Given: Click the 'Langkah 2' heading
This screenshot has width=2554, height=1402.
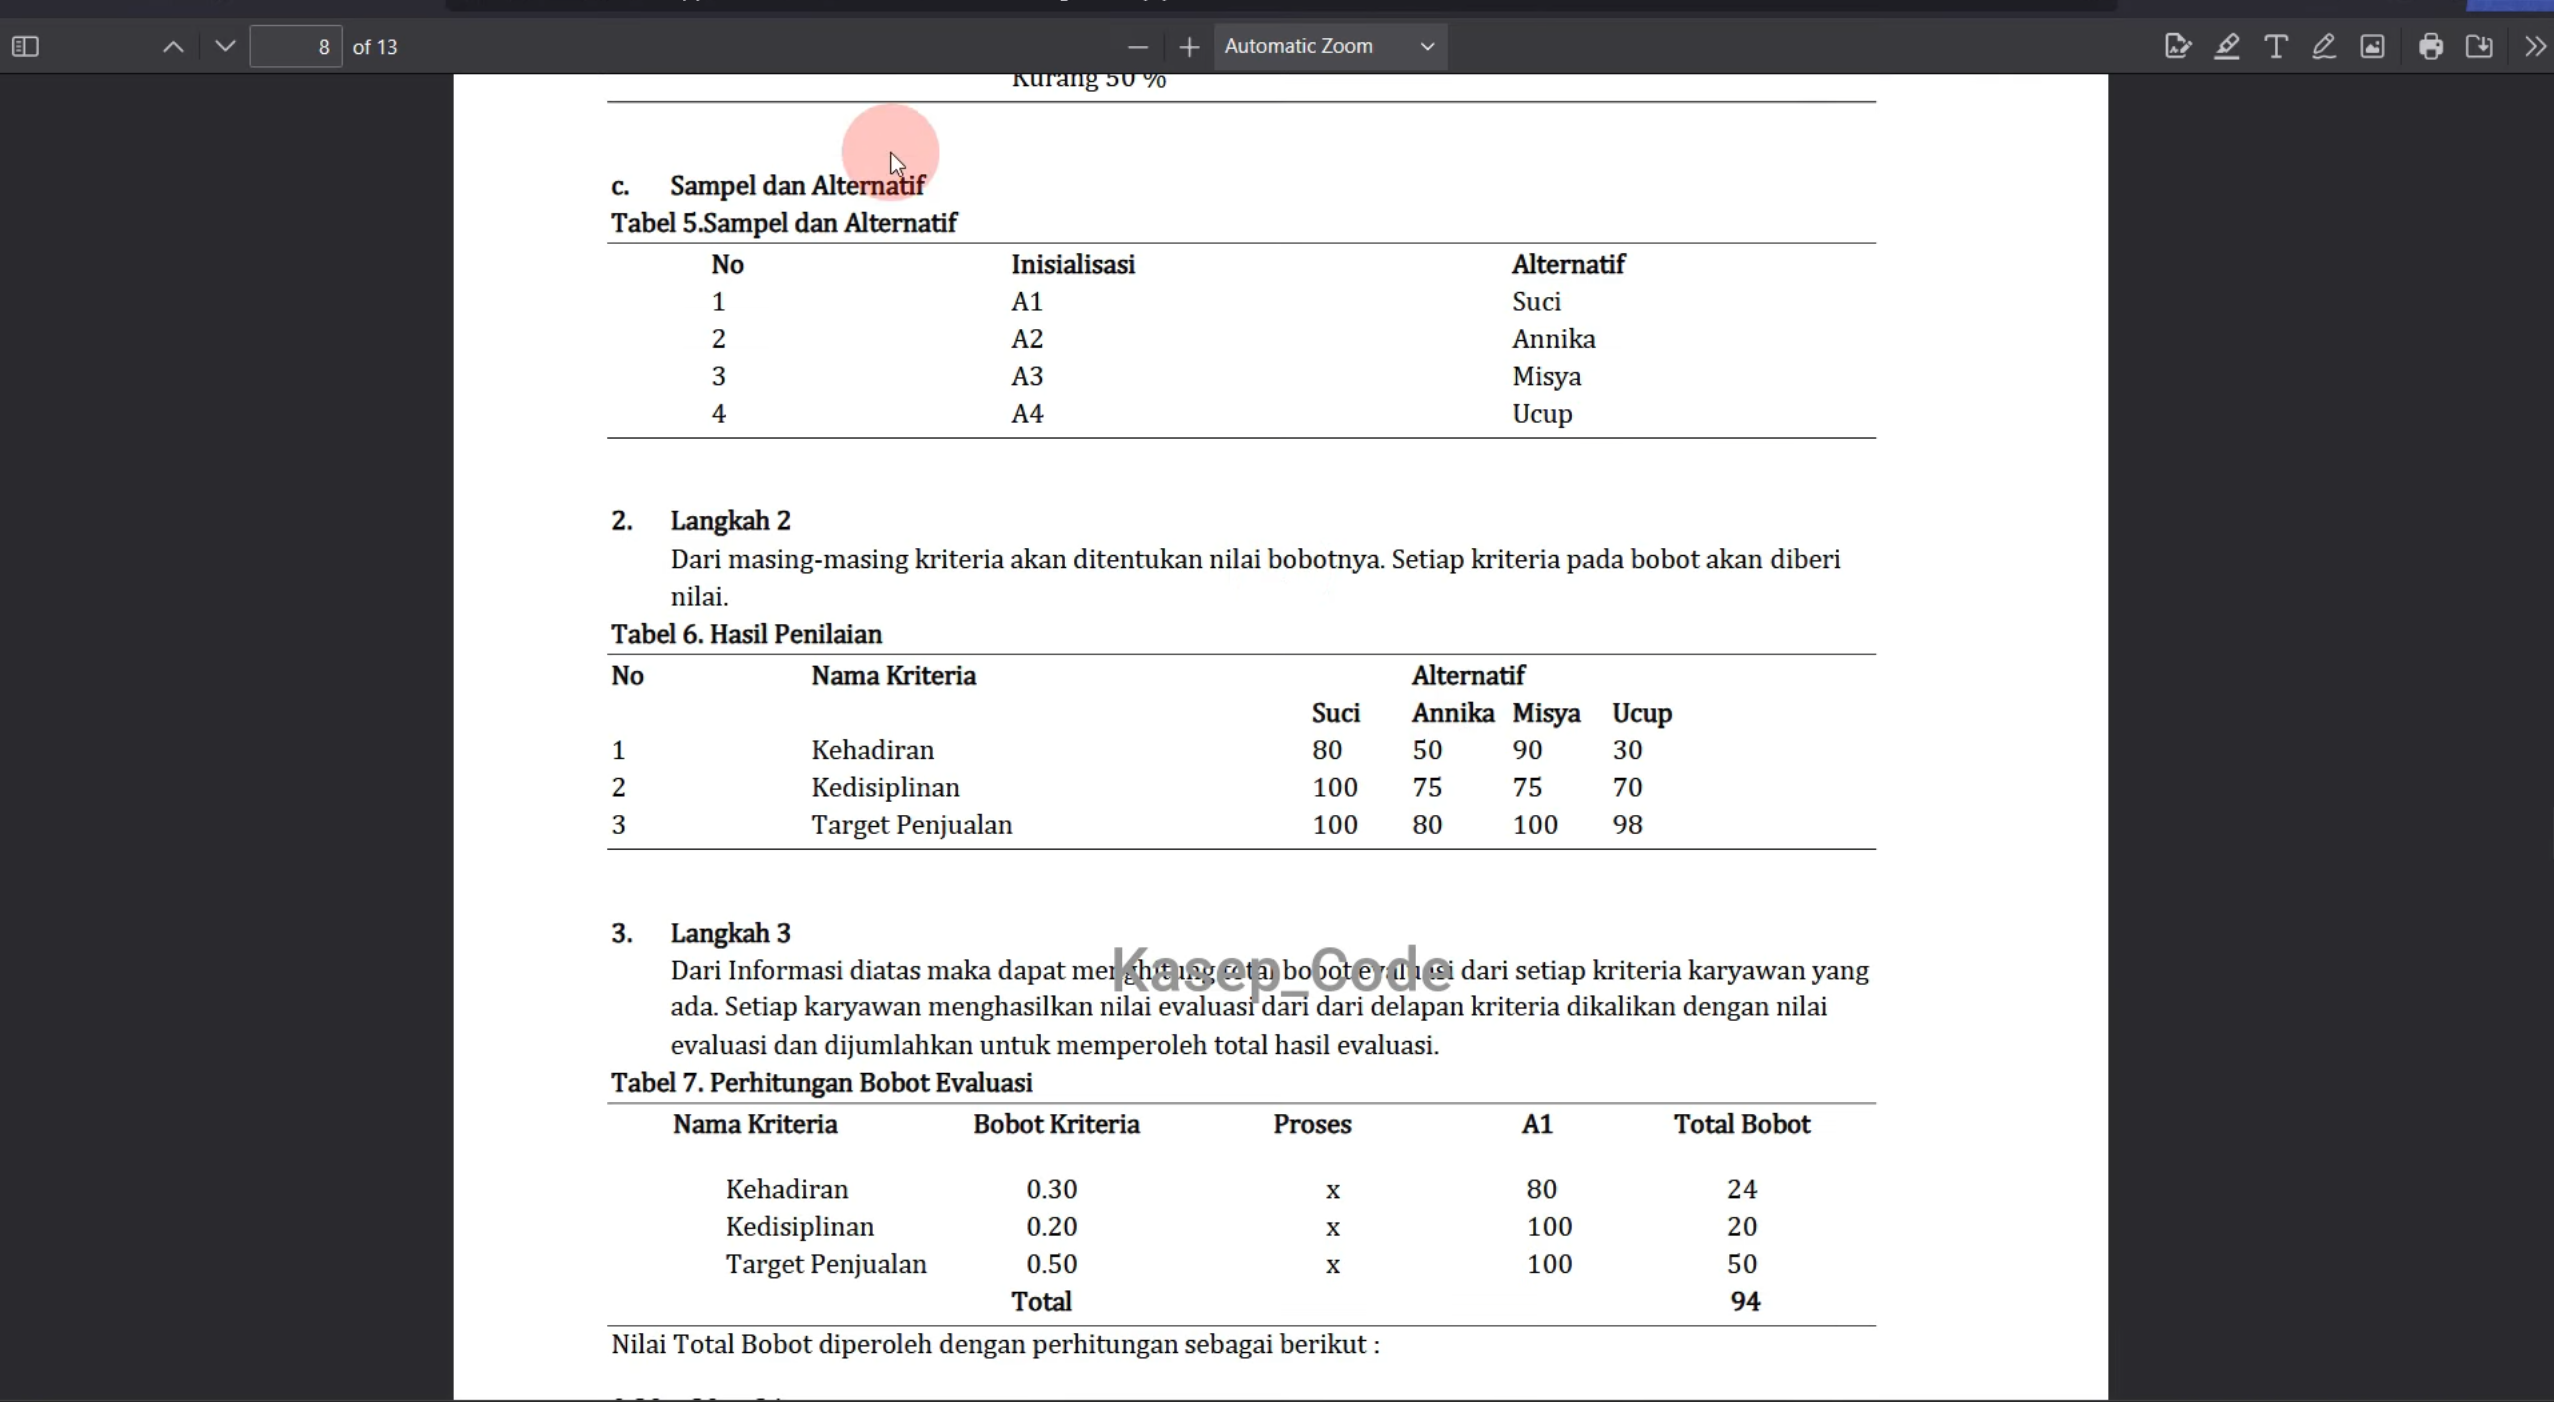Looking at the screenshot, I should click(730, 520).
